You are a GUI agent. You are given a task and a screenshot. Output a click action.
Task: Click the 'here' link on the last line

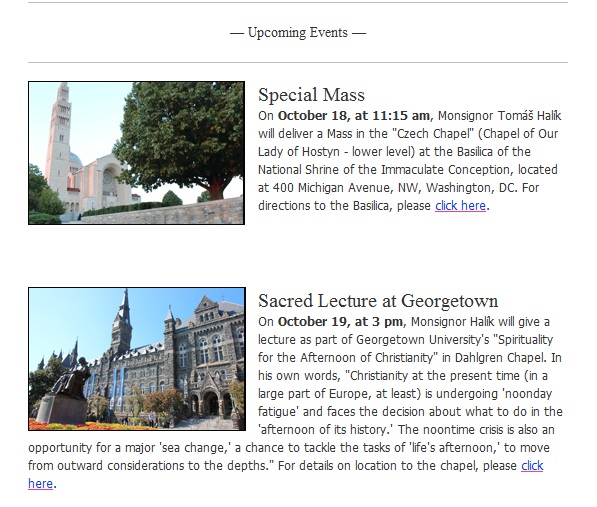point(40,484)
